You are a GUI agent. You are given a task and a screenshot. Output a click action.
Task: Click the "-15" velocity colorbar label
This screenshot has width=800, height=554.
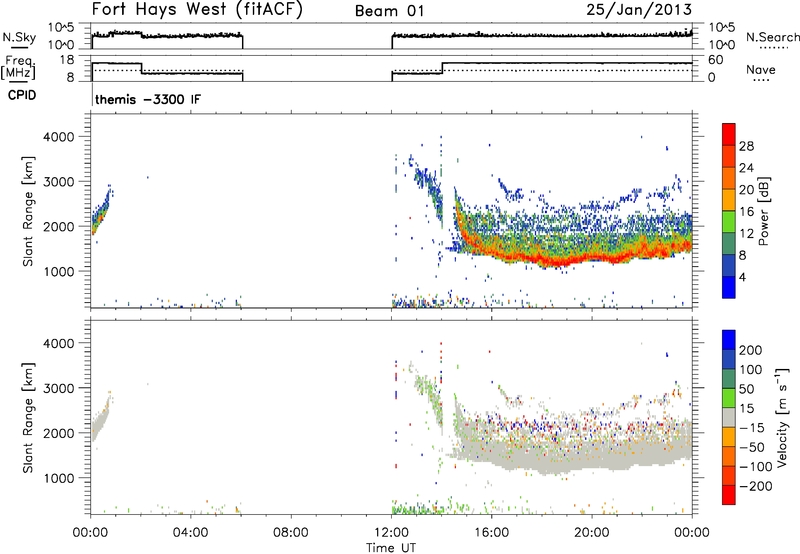752,428
